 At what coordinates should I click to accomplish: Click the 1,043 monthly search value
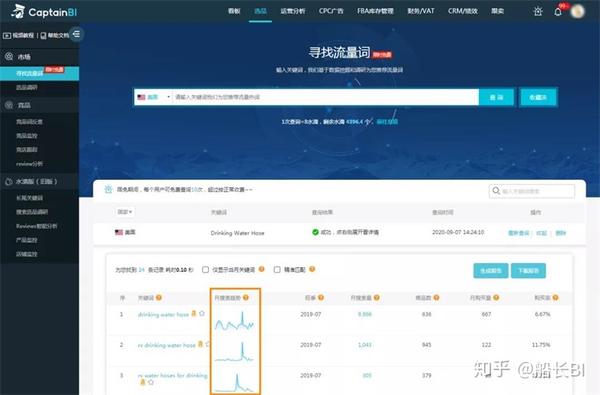(x=365, y=345)
